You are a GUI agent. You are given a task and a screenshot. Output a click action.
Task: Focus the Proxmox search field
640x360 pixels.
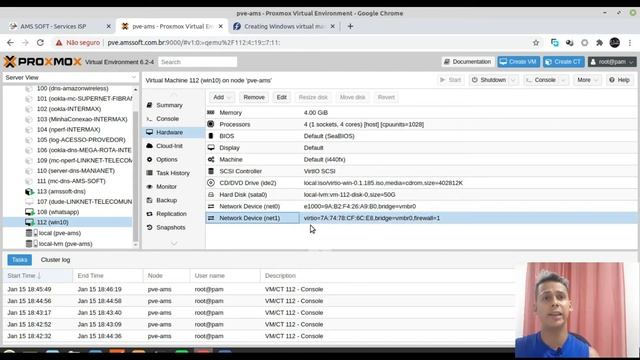click(198, 62)
